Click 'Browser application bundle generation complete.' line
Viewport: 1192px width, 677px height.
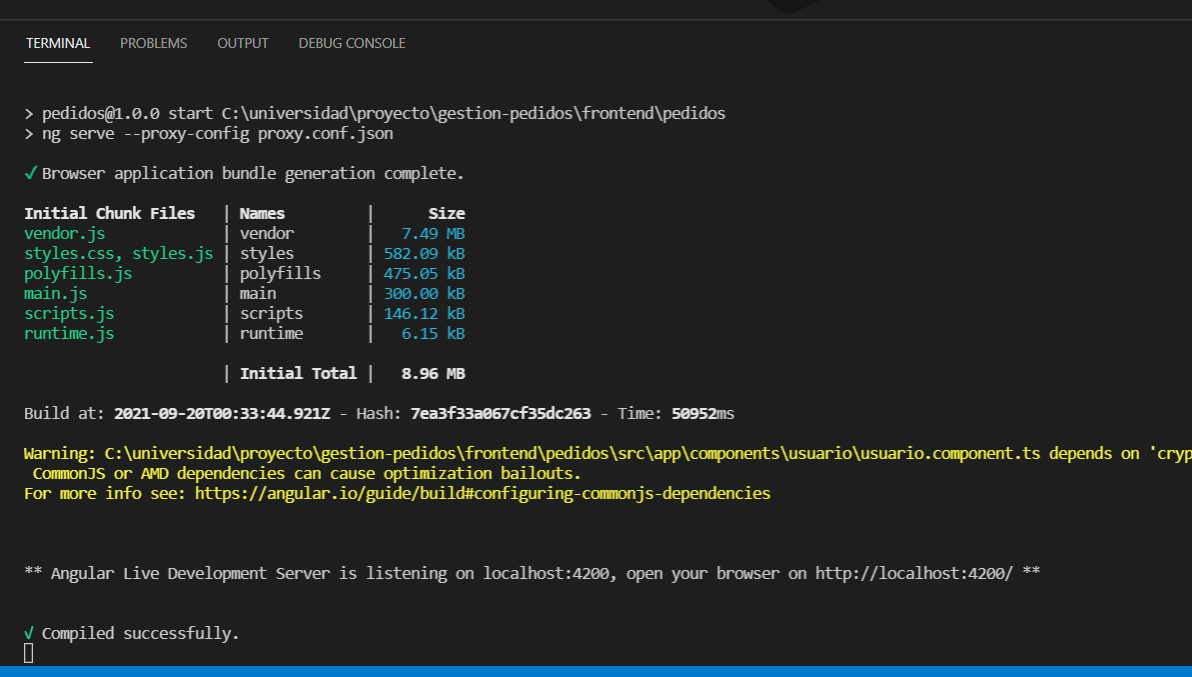coord(252,173)
